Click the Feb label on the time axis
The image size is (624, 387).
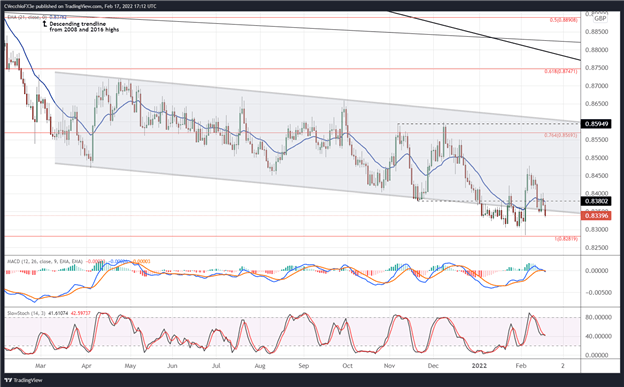(x=521, y=366)
